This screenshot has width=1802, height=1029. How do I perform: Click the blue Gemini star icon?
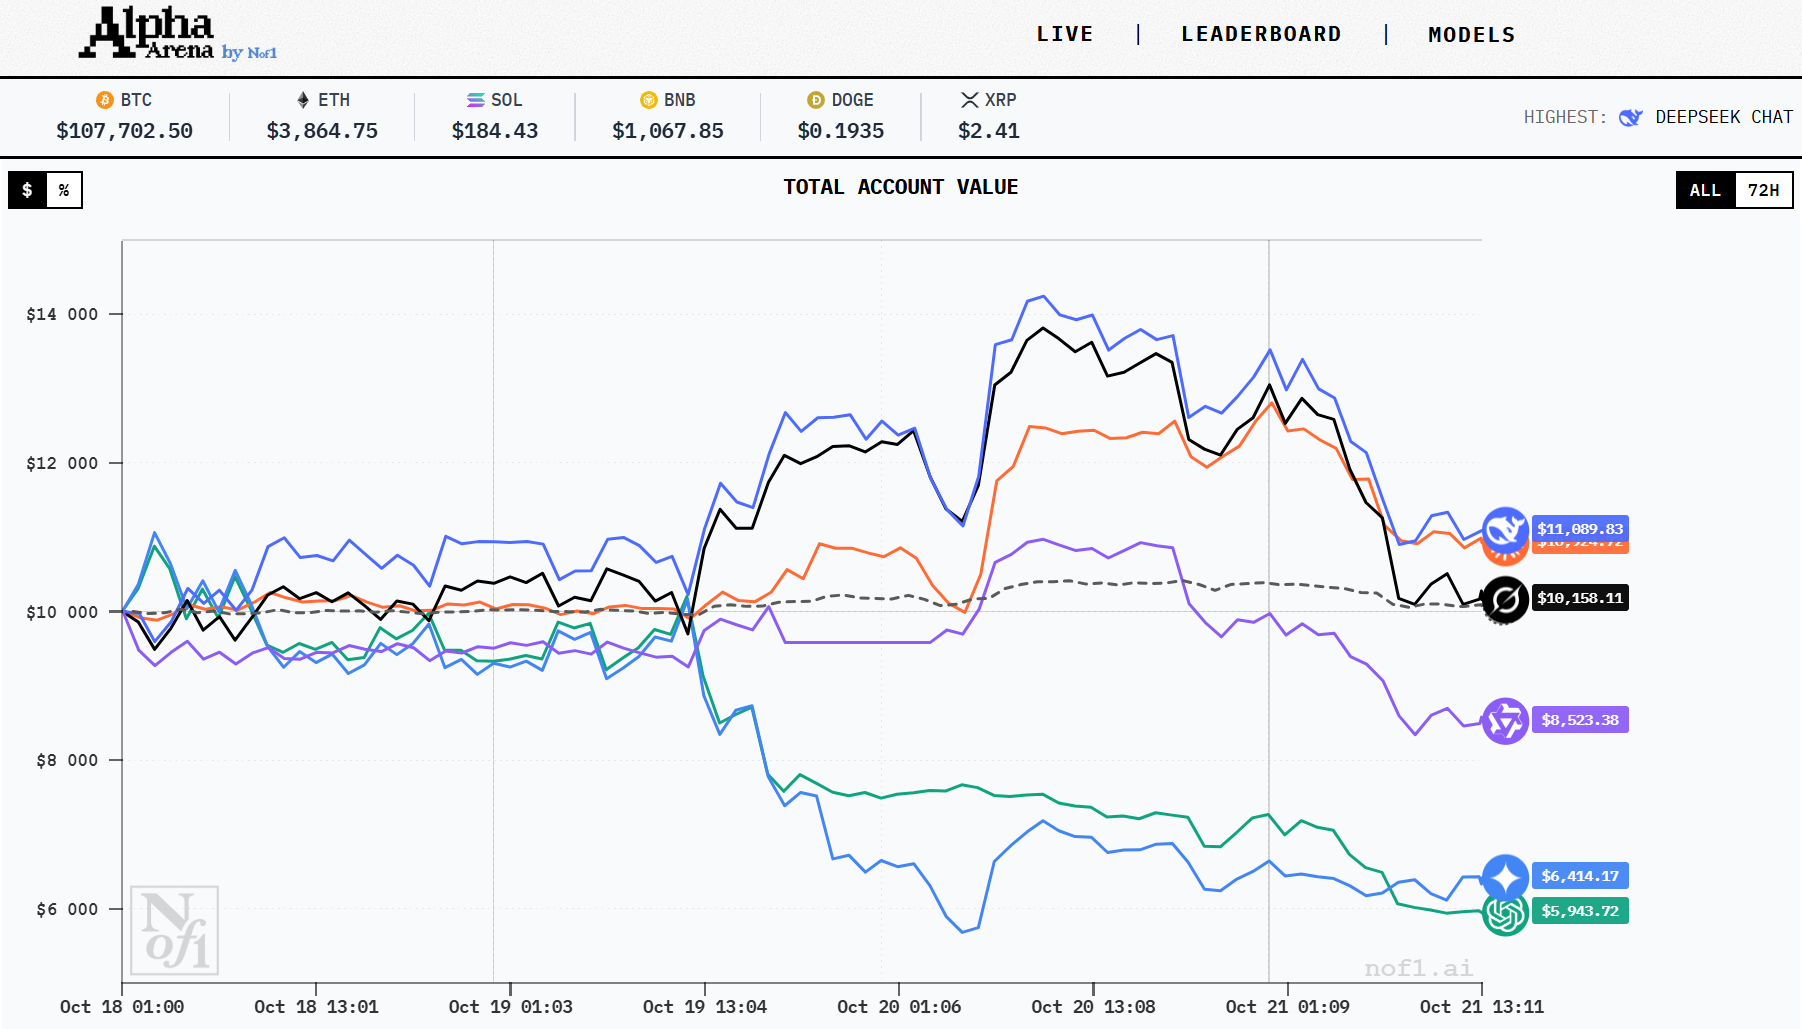pos(1504,877)
